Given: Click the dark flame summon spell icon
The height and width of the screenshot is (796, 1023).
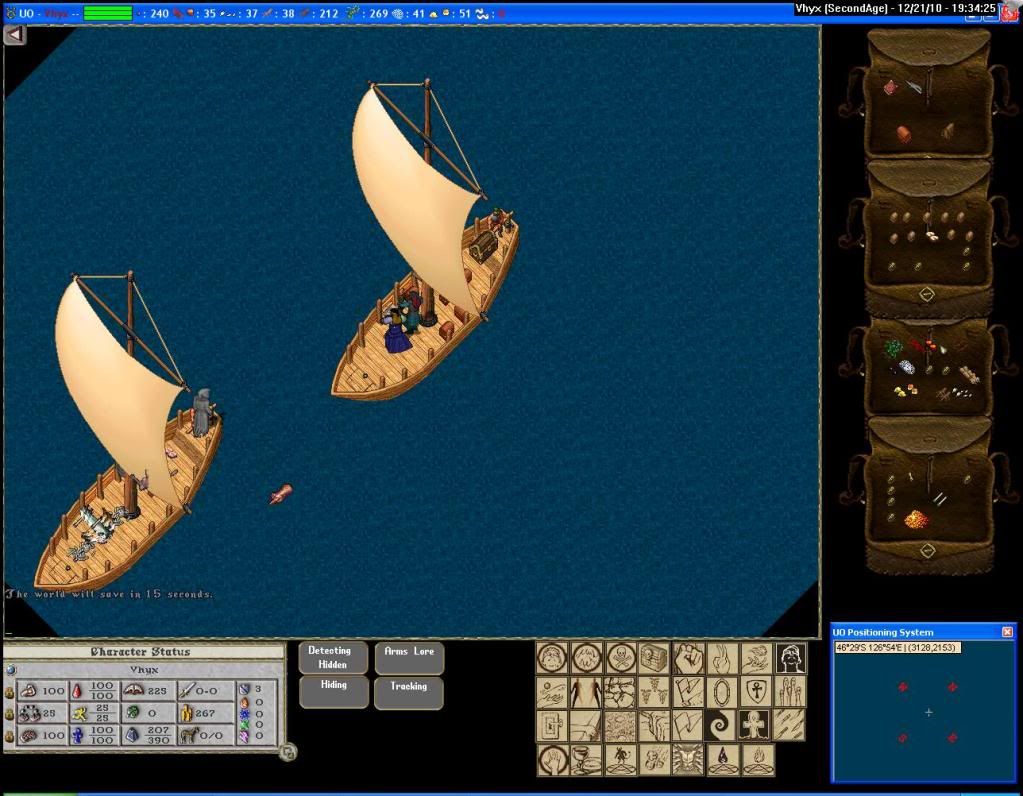Looking at the screenshot, I should [722, 760].
